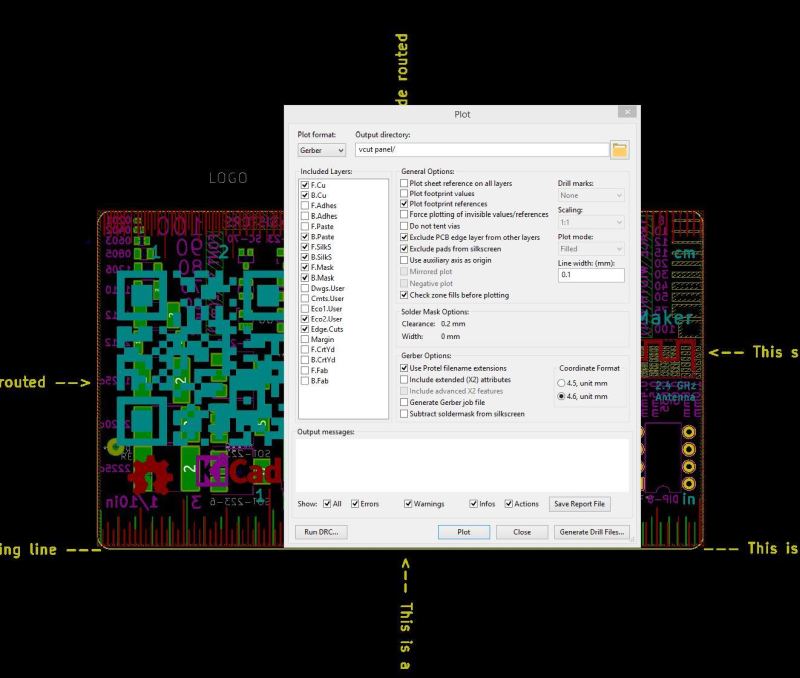Enable the F.Adhes layer
The image size is (800, 678).
305,206
